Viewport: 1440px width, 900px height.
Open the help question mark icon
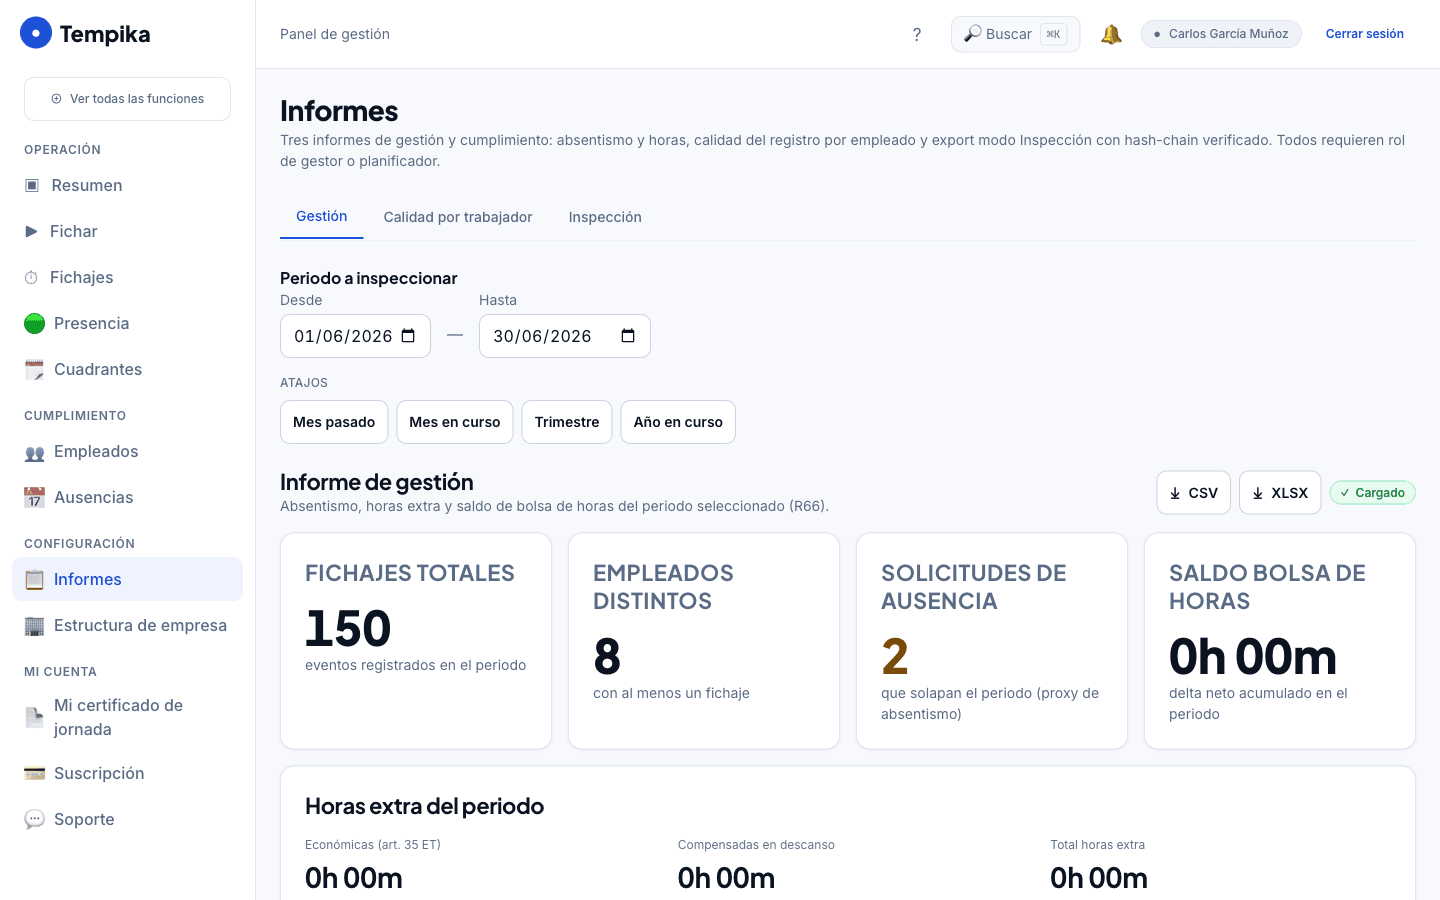coord(917,34)
